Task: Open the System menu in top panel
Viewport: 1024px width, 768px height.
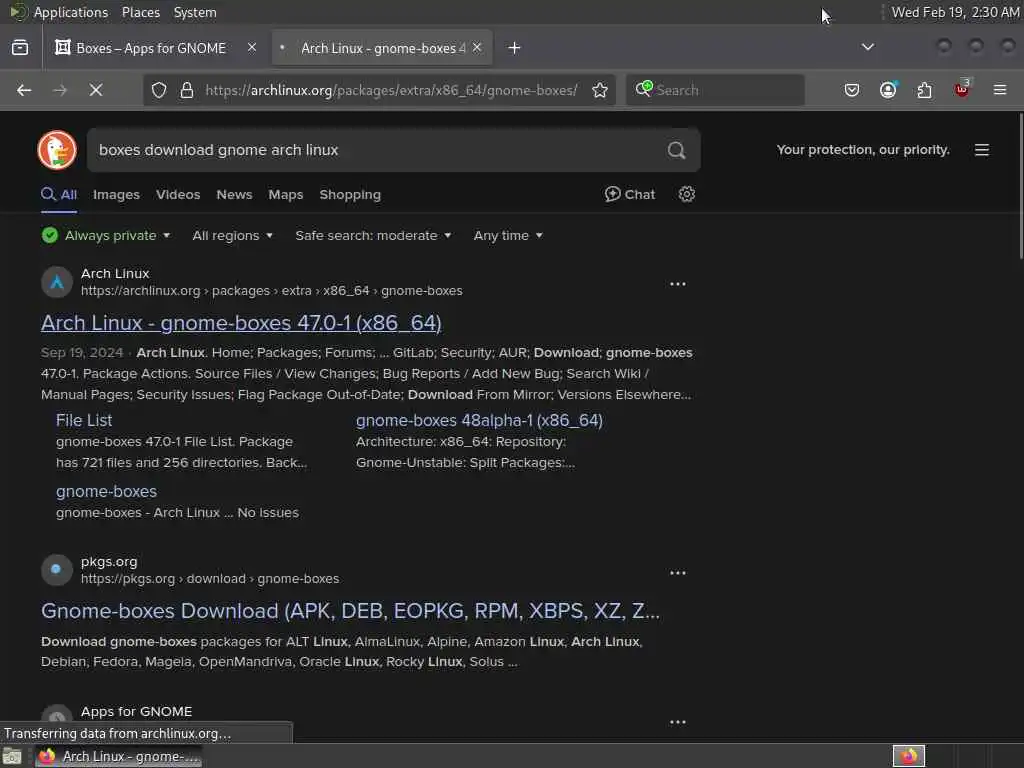Action: tap(195, 12)
